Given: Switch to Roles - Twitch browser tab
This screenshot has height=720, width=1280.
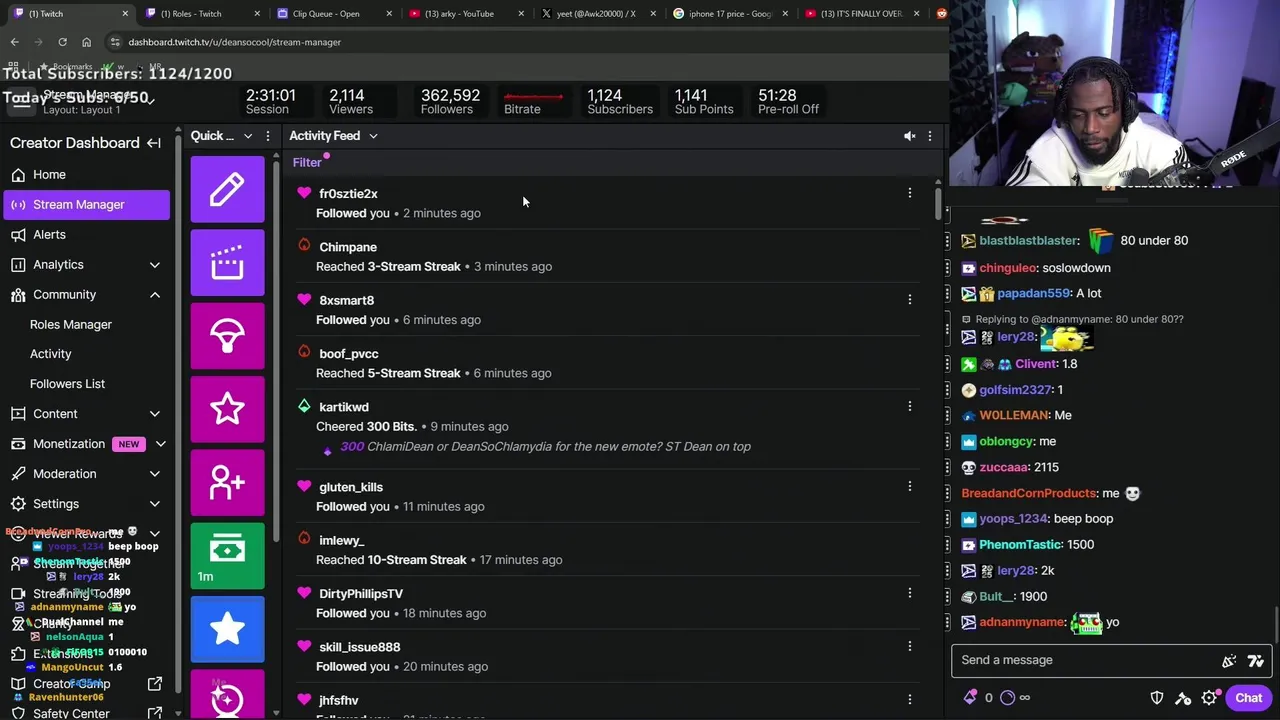Looking at the screenshot, I should (x=200, y=14).
